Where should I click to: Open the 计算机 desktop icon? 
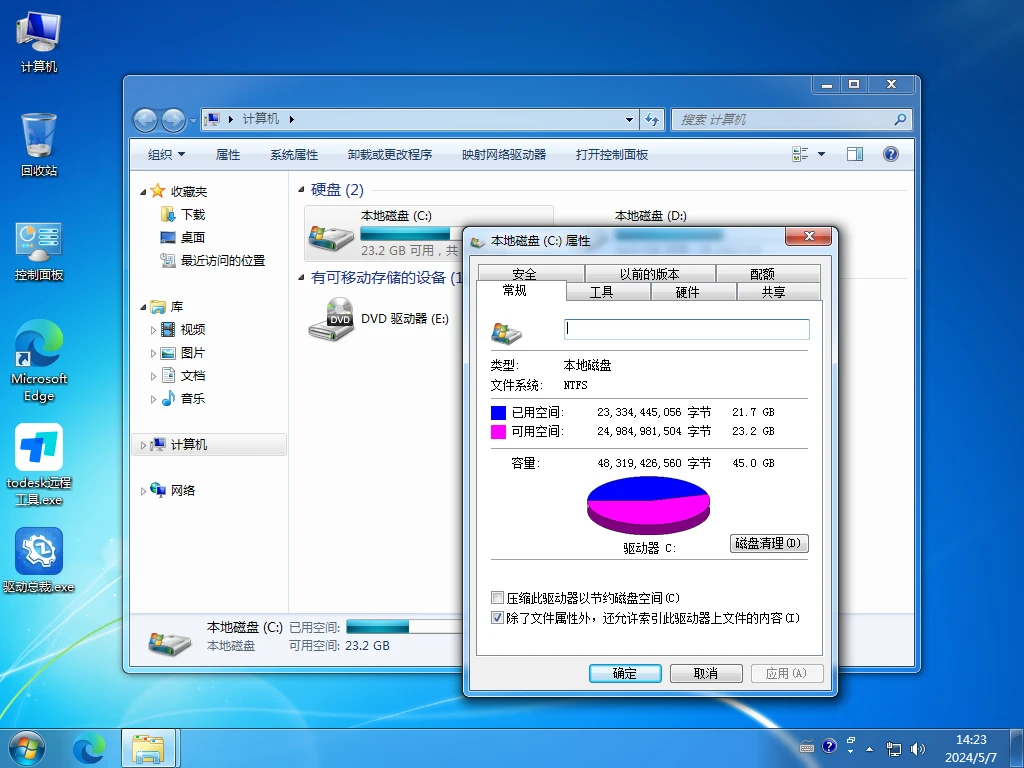pos(39,42)
